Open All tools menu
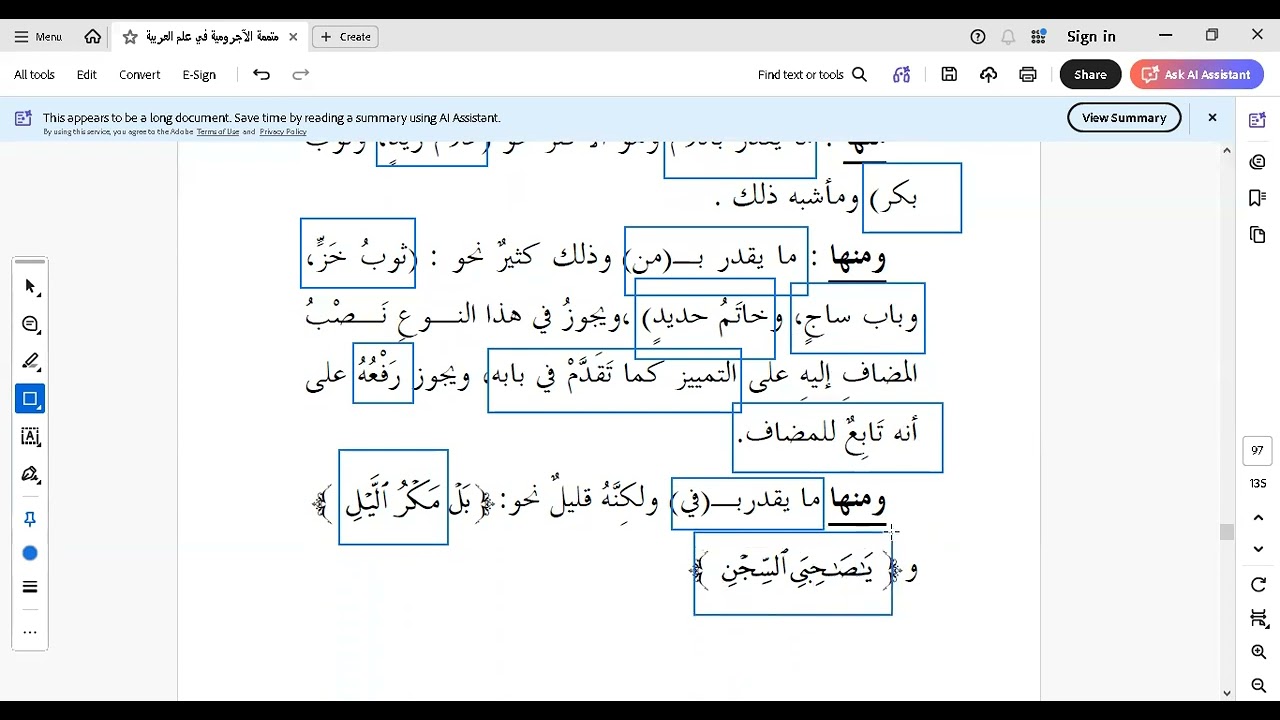Viewport: 1280px width, 720px height. (34, 75)
